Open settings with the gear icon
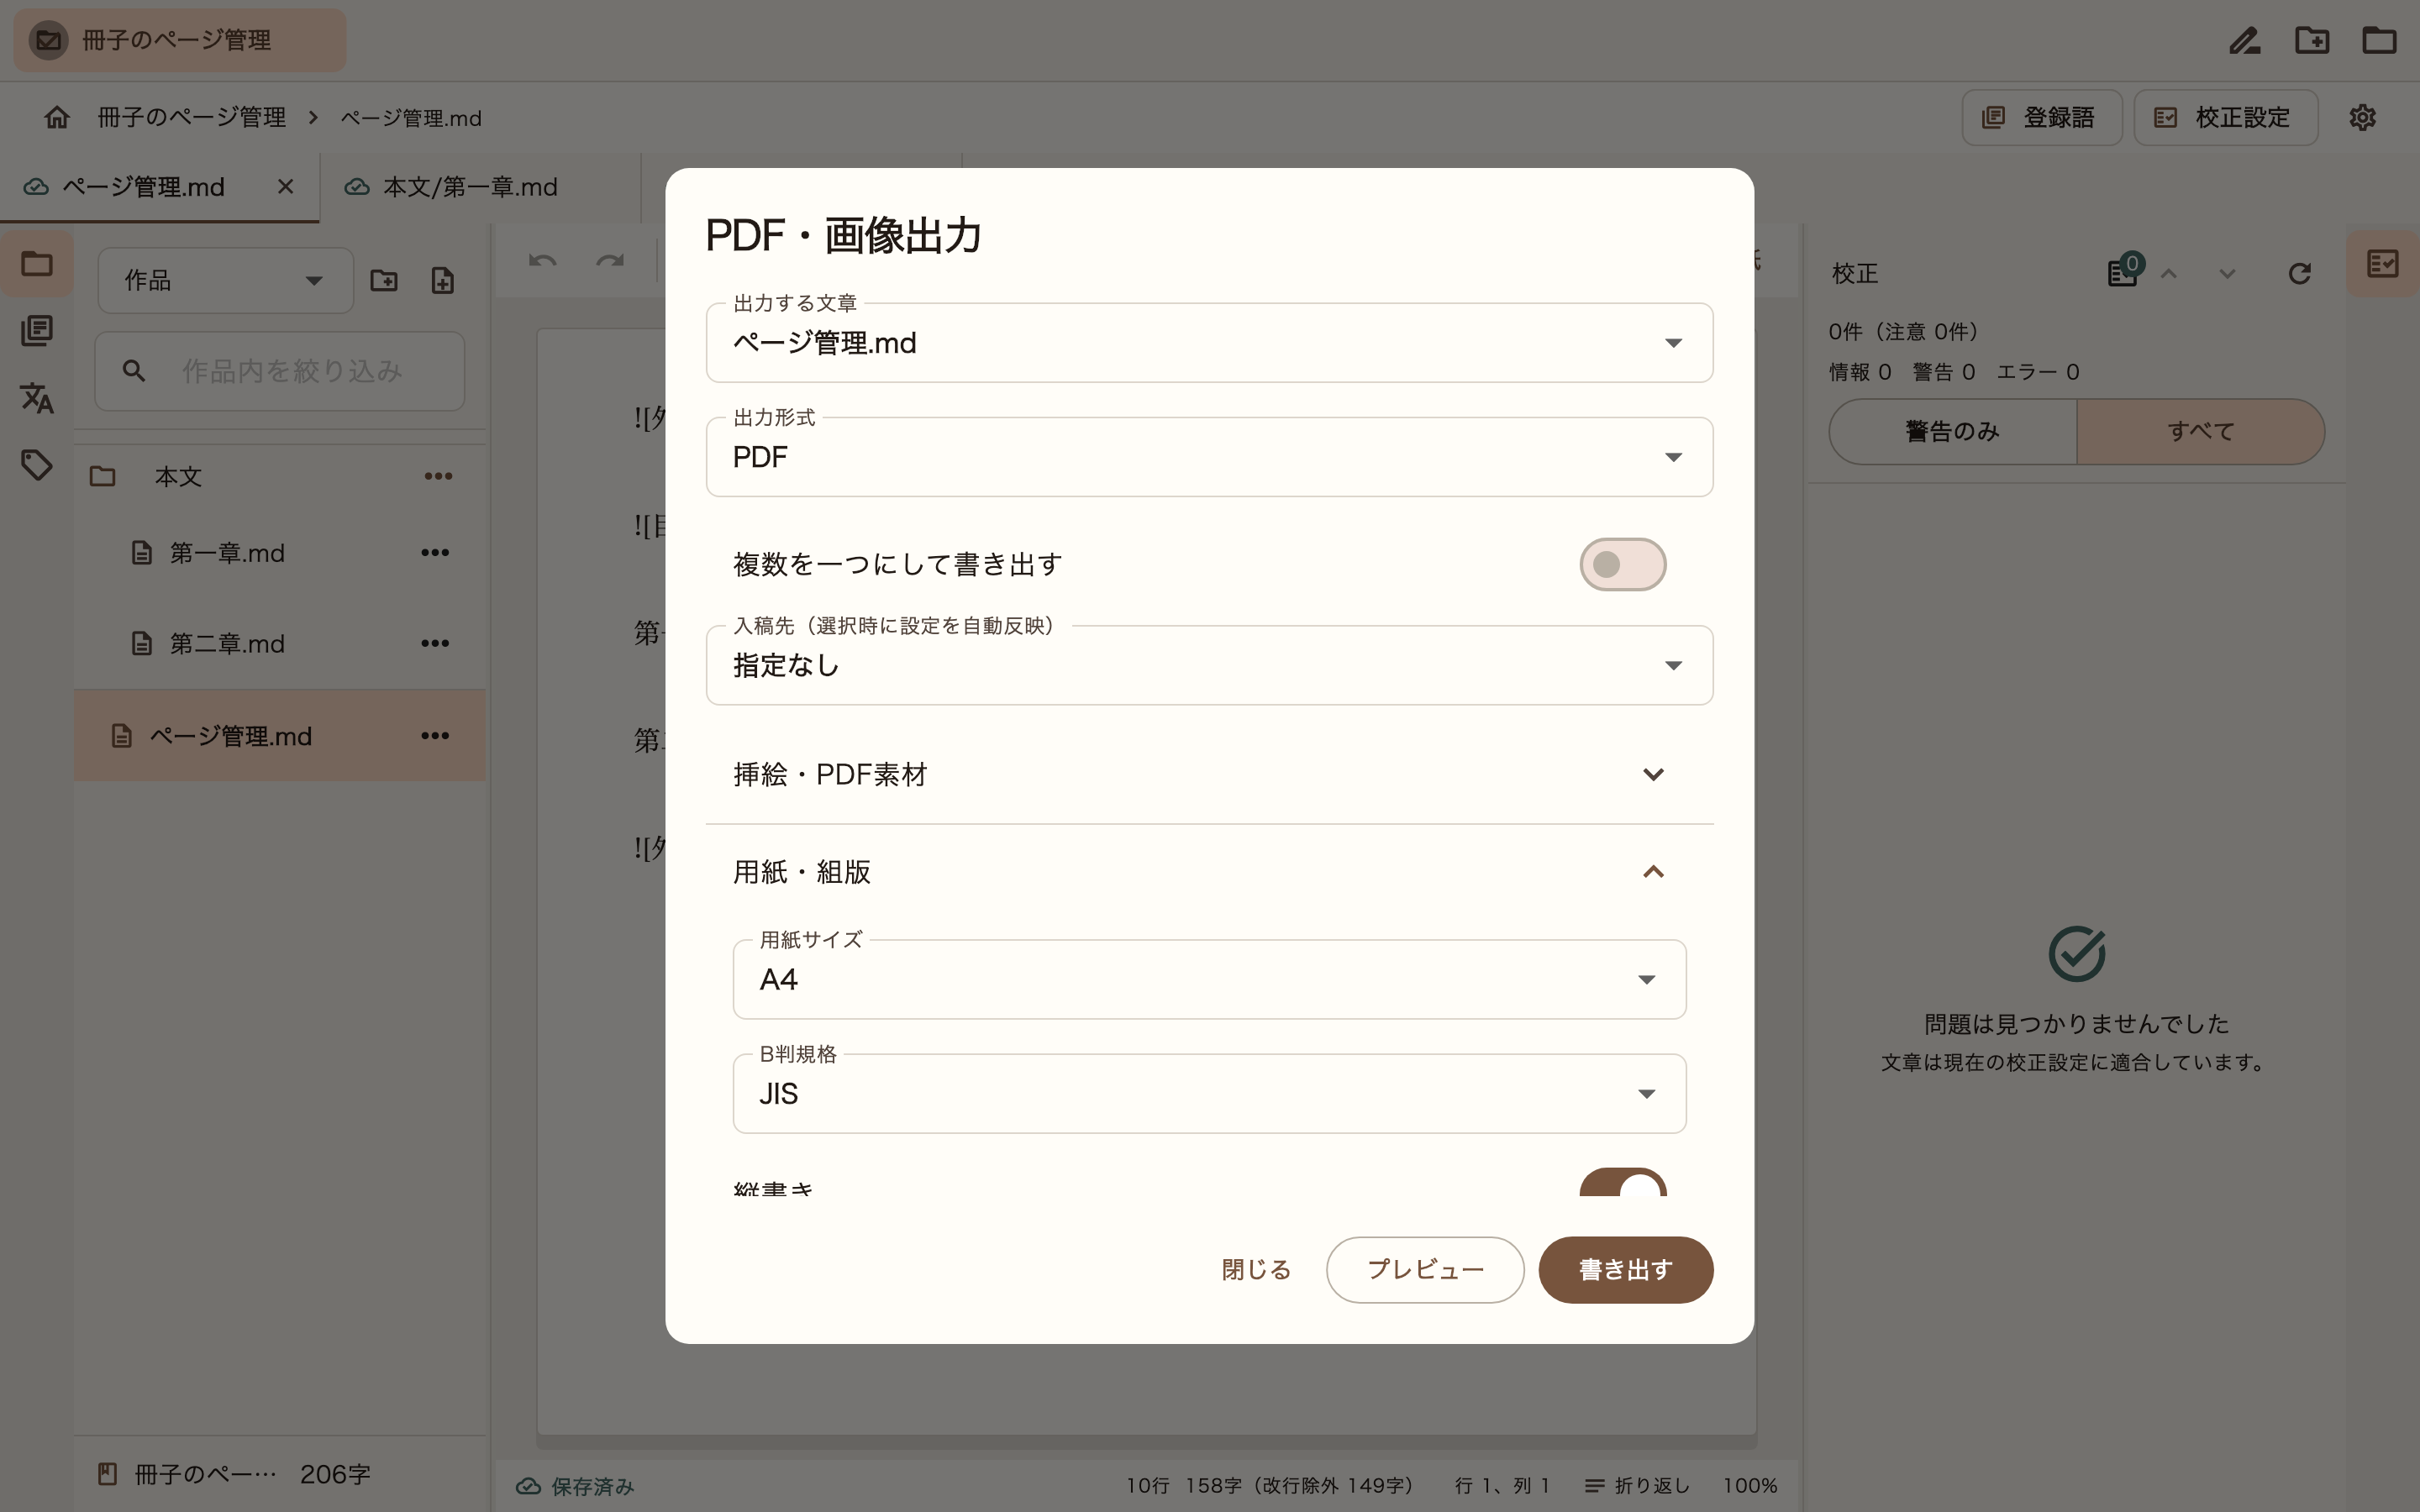The width and height of the screenshot is (2420, 1512). 2362,117
